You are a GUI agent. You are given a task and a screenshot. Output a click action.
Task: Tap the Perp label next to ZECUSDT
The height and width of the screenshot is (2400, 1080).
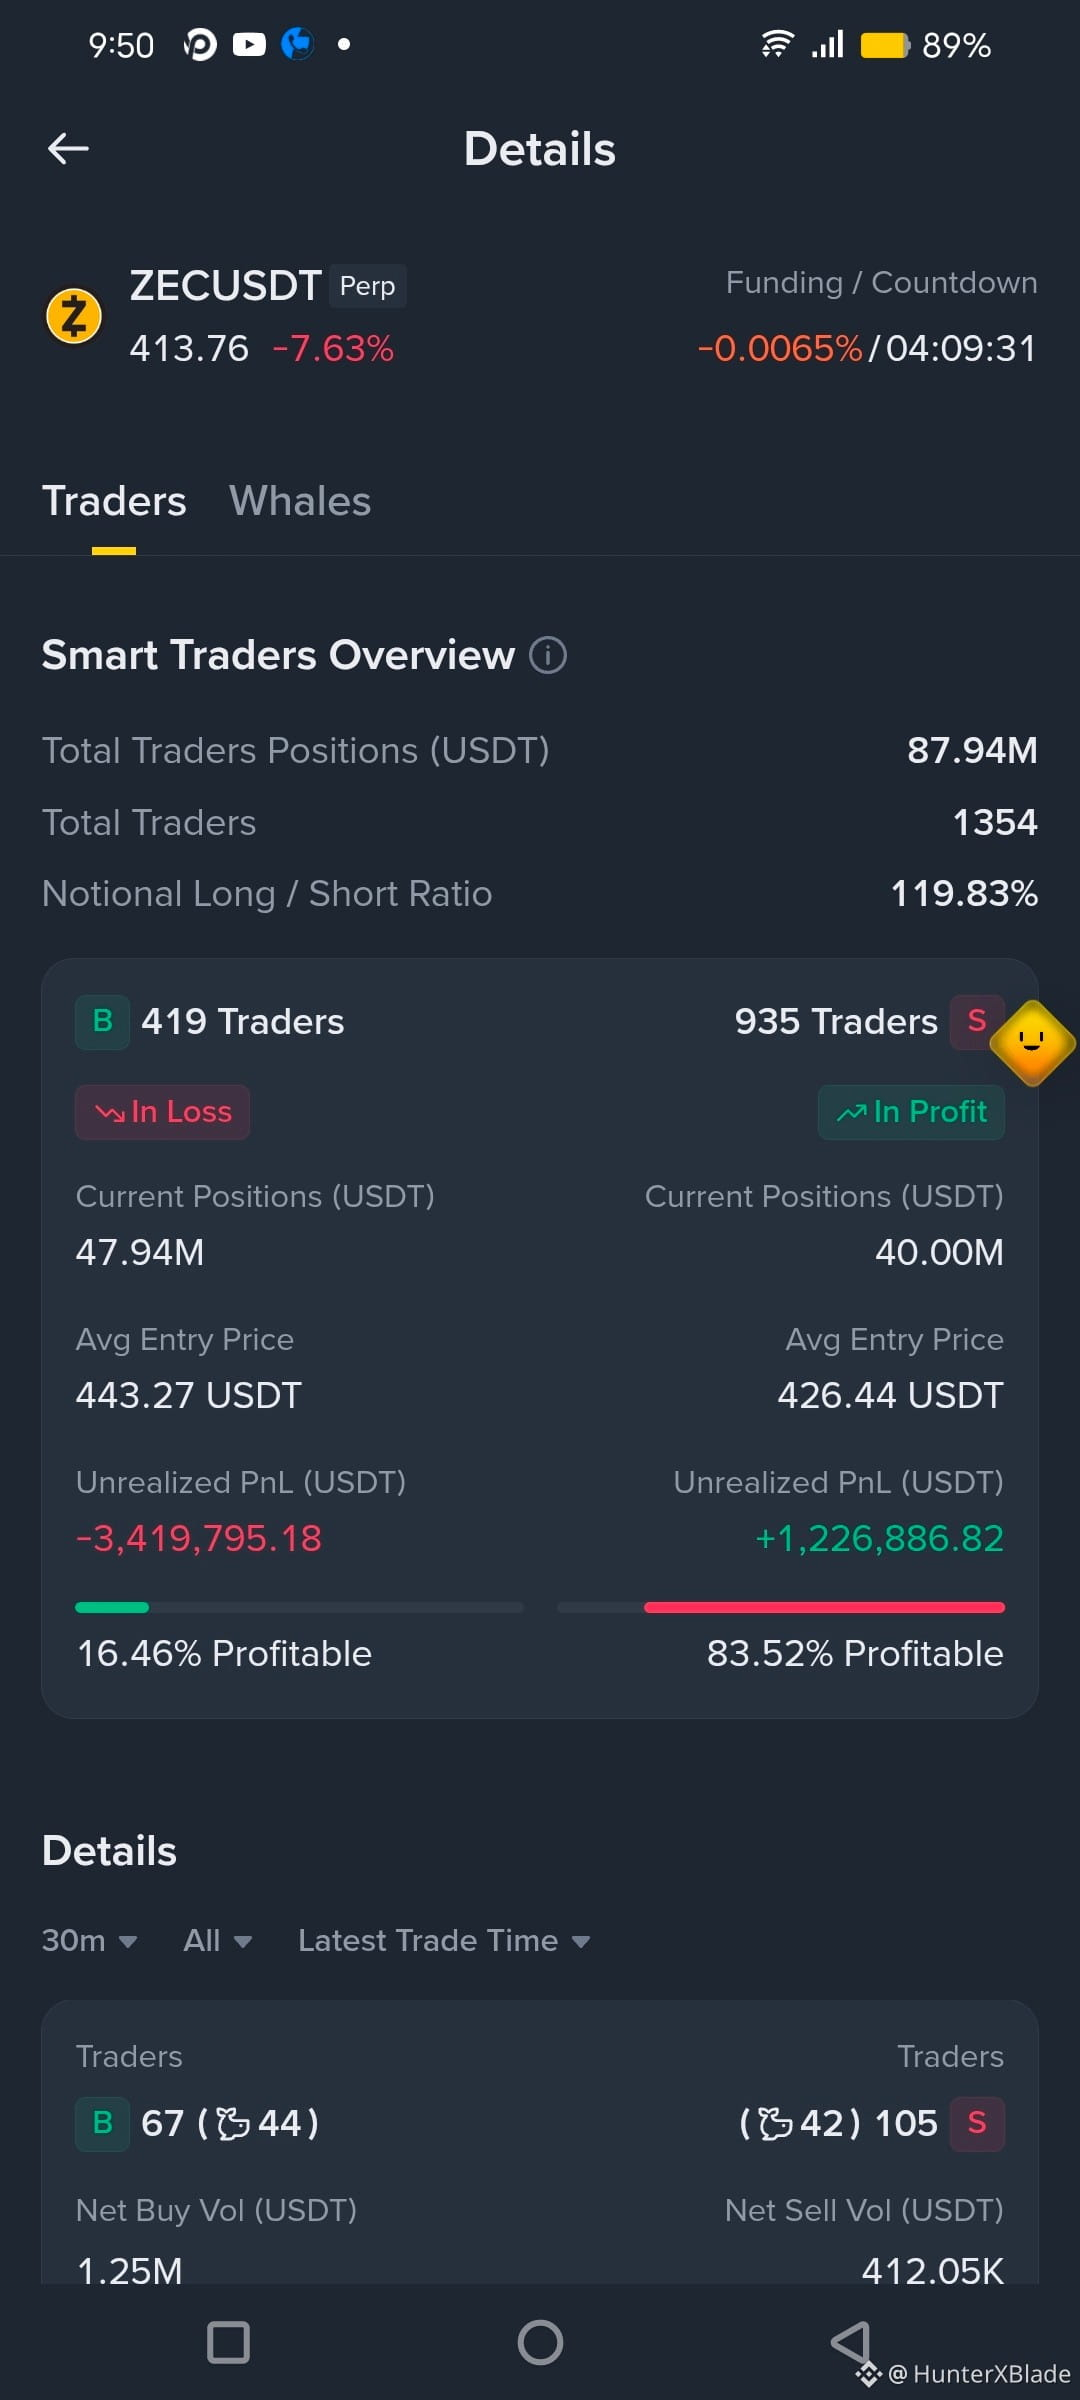coord(367,286)
